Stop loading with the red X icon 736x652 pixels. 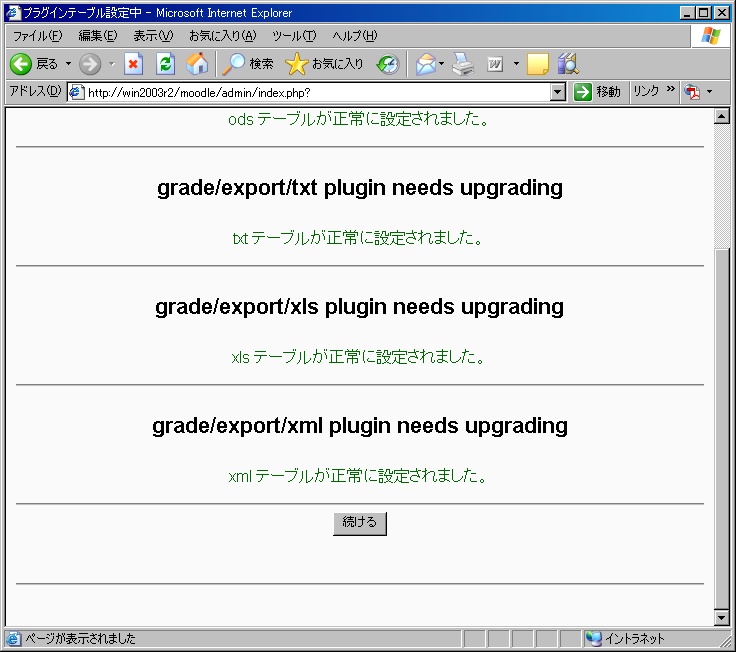point(133,64)
